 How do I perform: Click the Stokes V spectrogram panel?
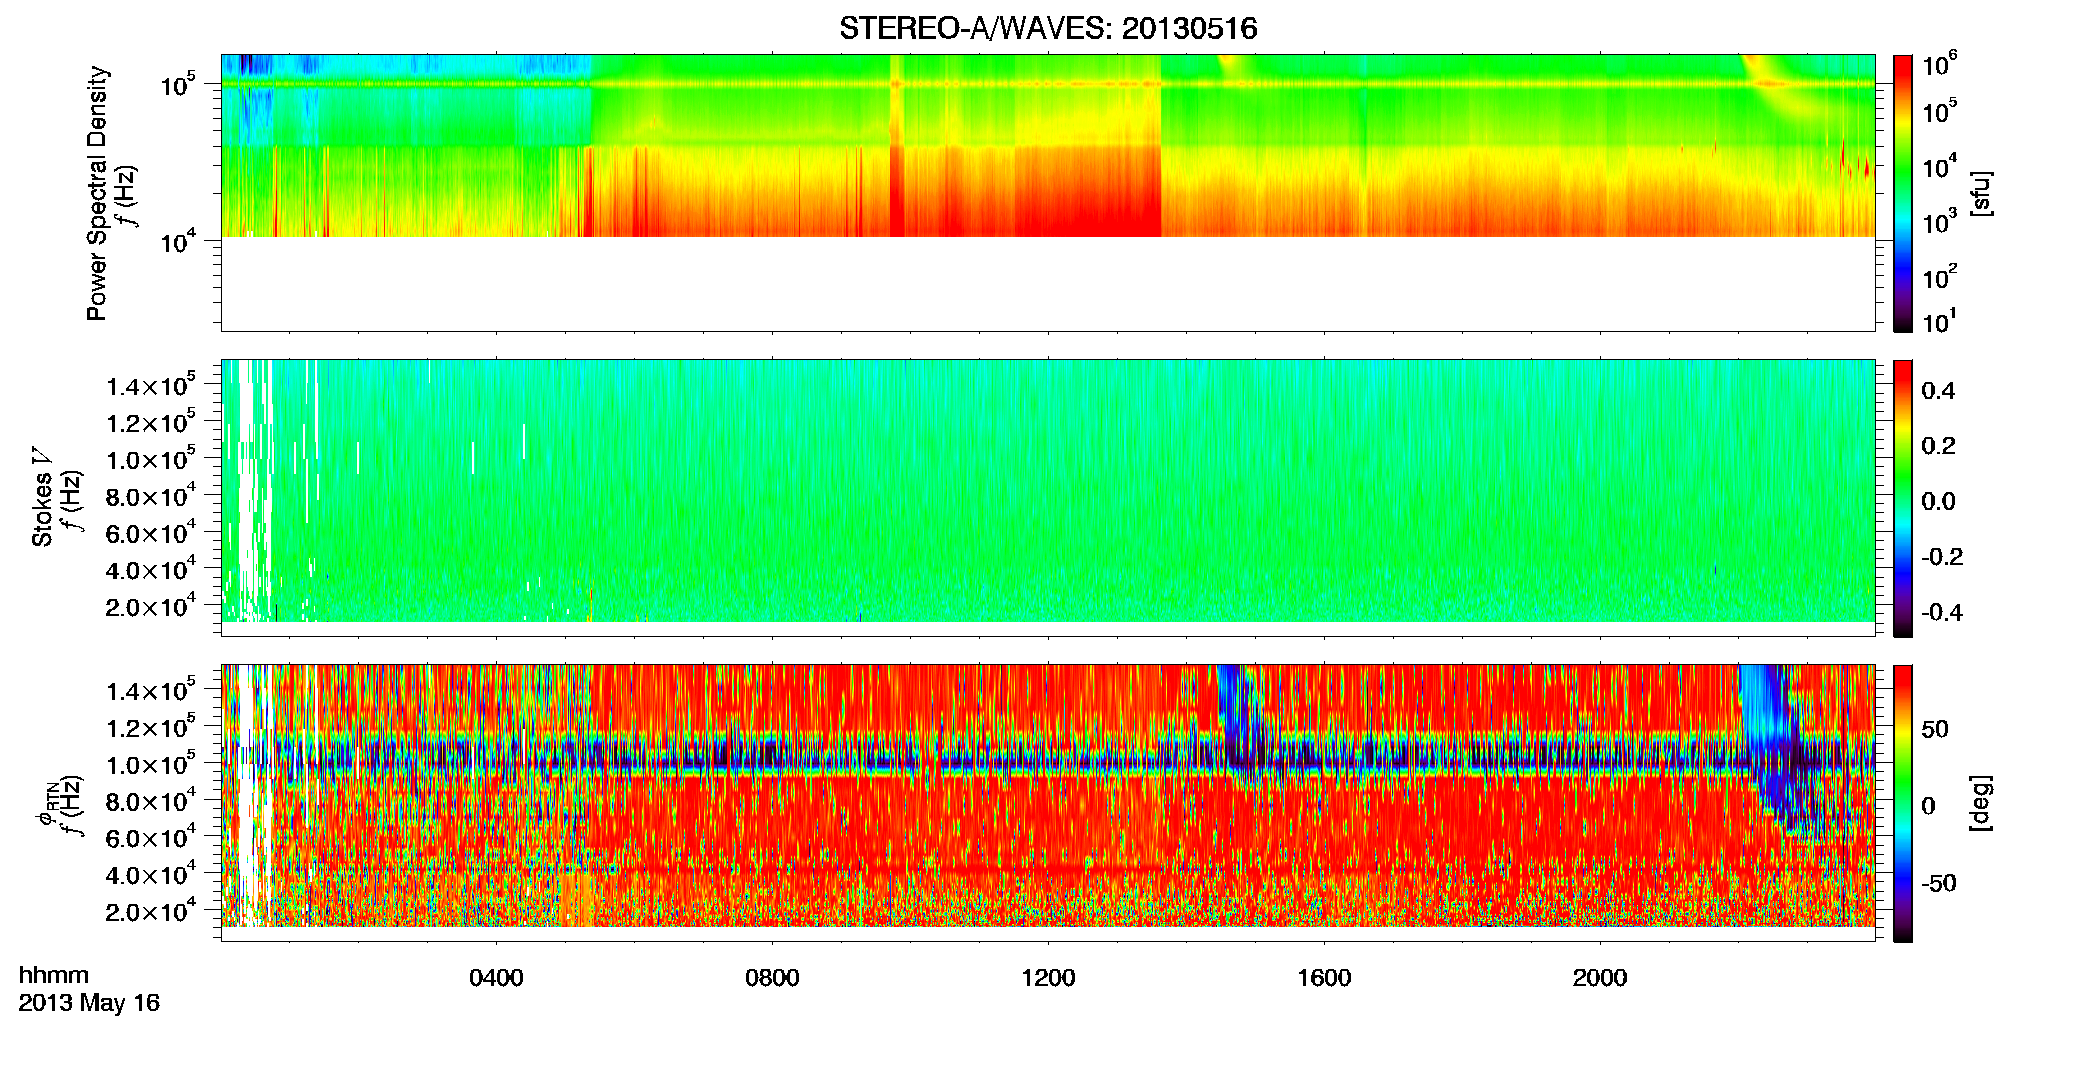[1048, 498]
